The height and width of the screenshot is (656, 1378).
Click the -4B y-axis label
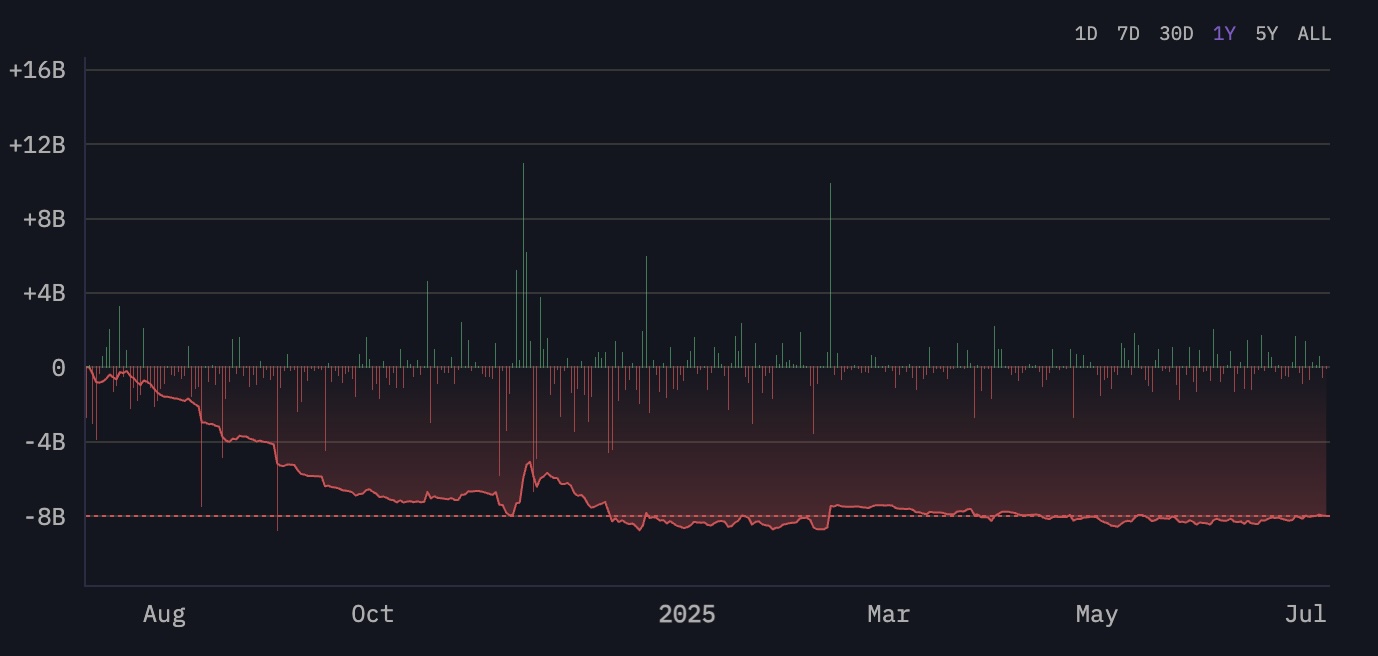43,442
